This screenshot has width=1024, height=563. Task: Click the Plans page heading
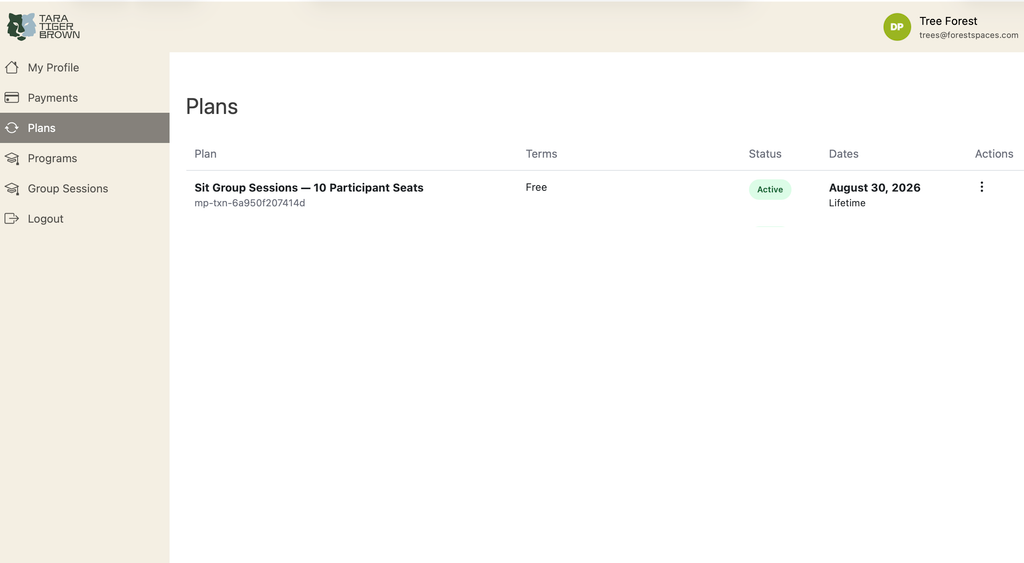pos(212,106)
